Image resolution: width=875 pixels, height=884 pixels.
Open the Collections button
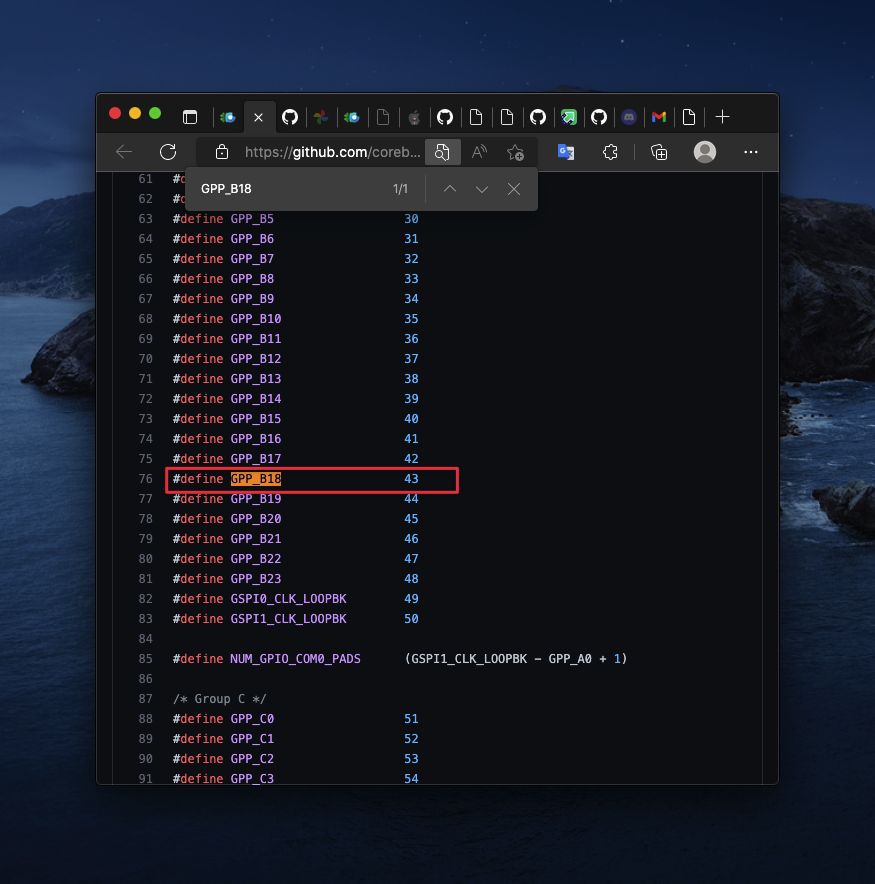[x=659, y=152]
